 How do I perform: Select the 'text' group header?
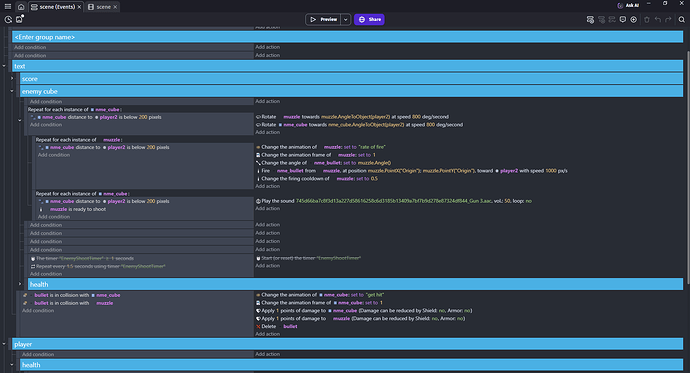click(348, 66)
